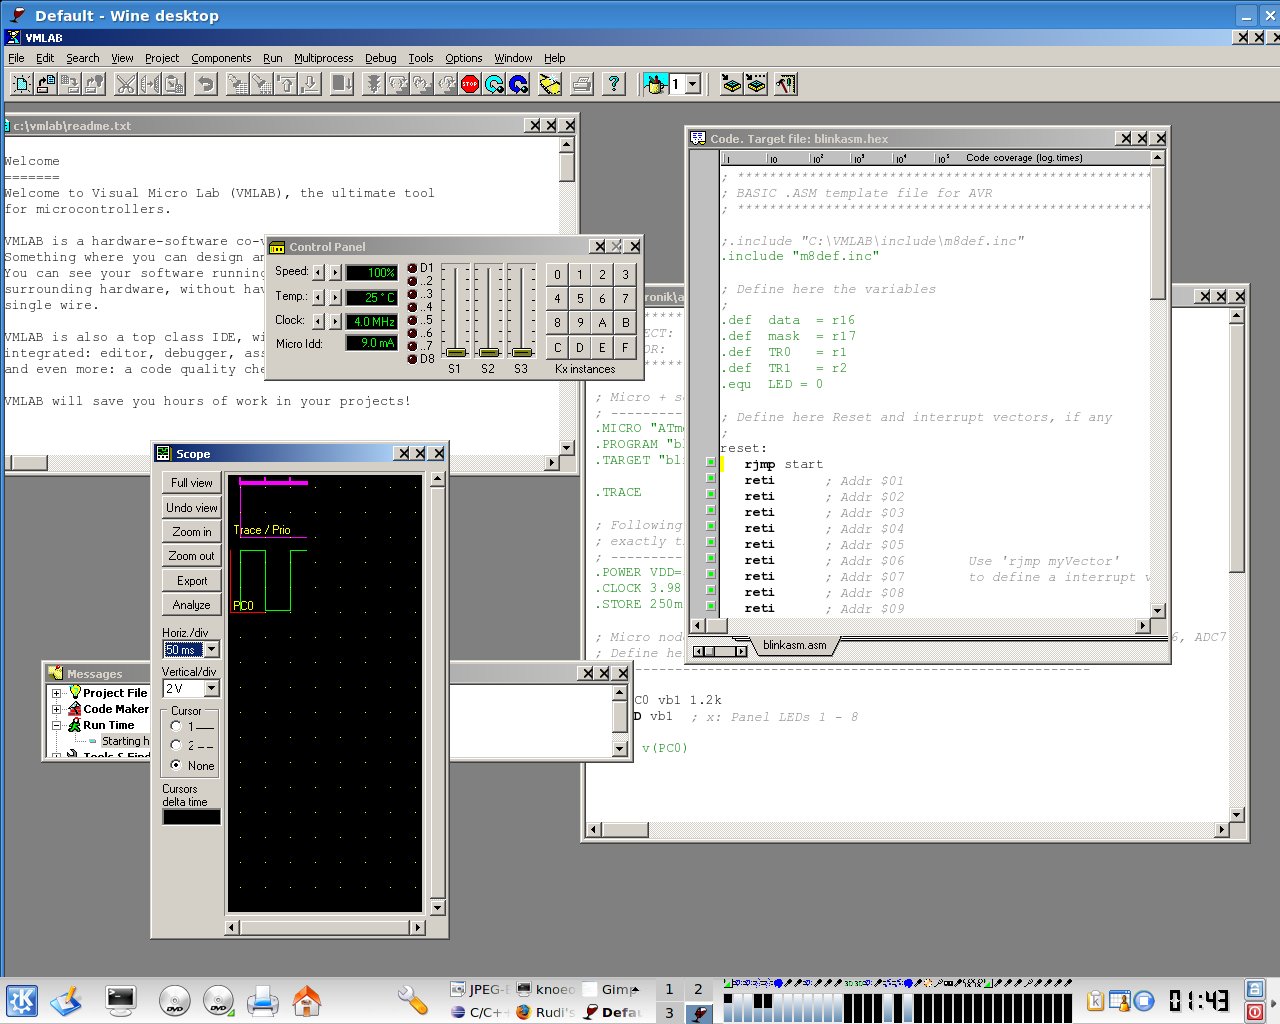Increase Temp. with the right arrow
Screen dimensions: 1280x1024
(x=335, y=297)
